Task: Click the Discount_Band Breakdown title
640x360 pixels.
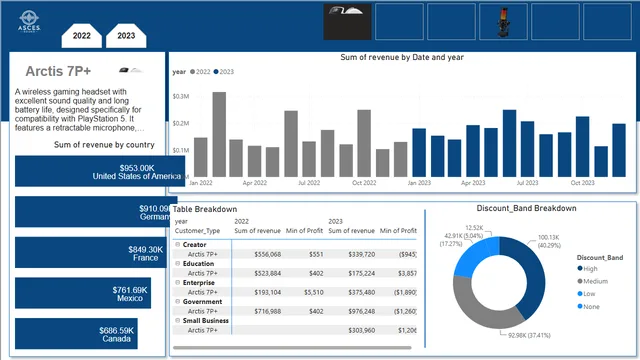Action: point(526,208)
